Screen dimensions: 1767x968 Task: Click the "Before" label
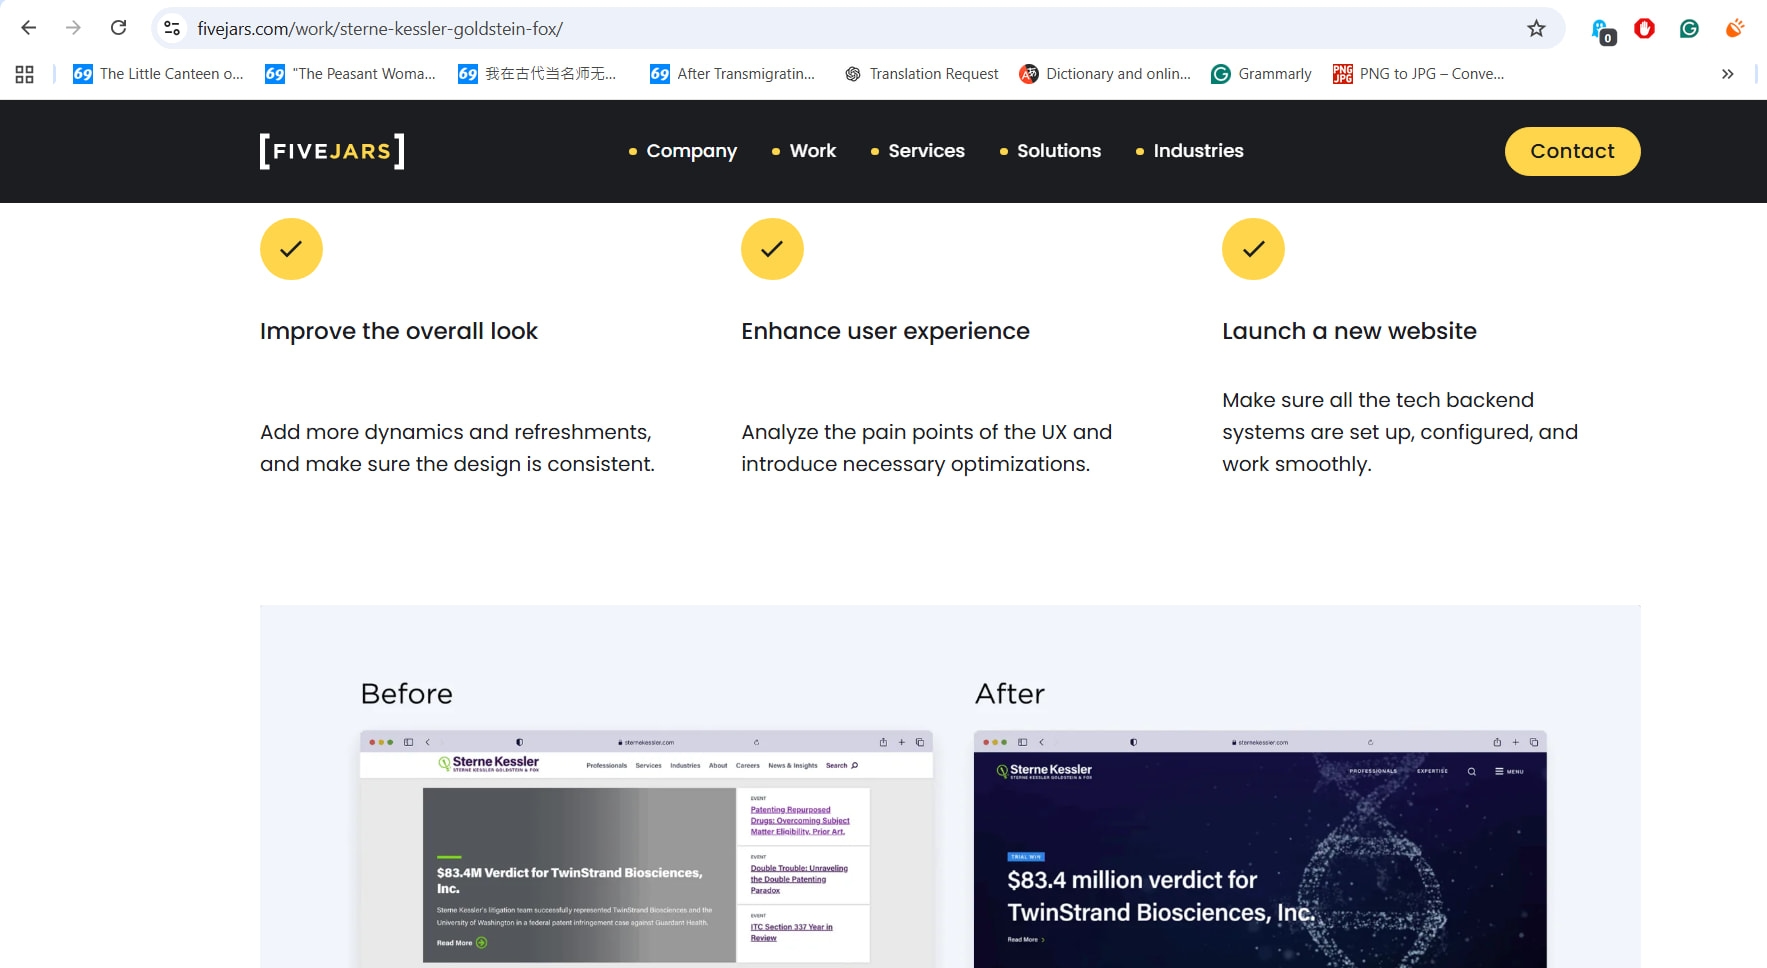pyautogui.click(x=406, y=694)
